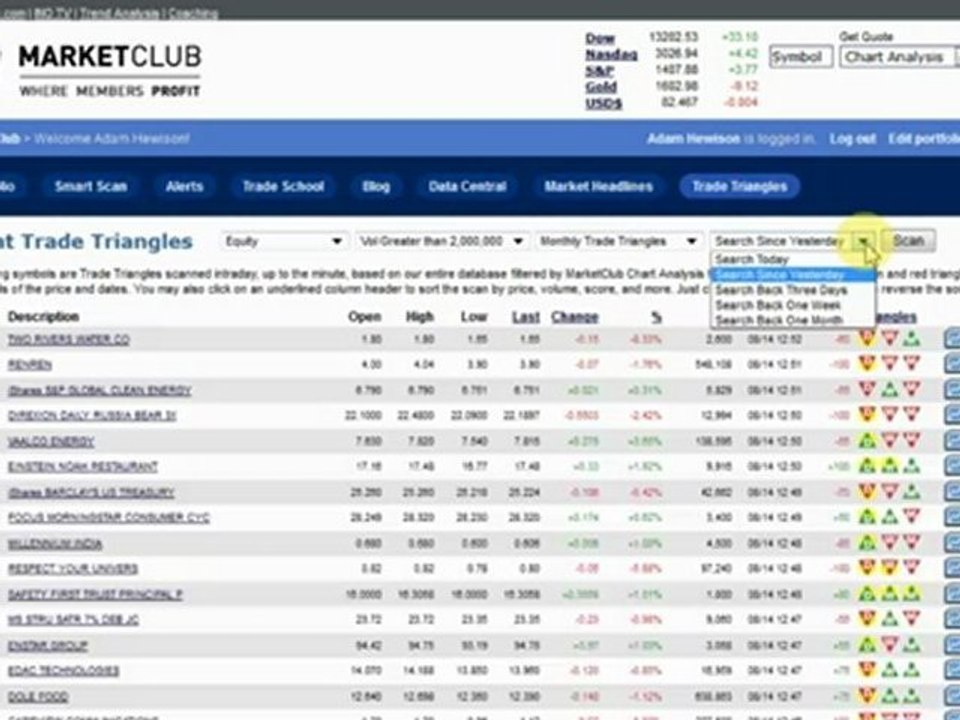
Task: Open the Data Central tab
Action: [x=467, y=186]
